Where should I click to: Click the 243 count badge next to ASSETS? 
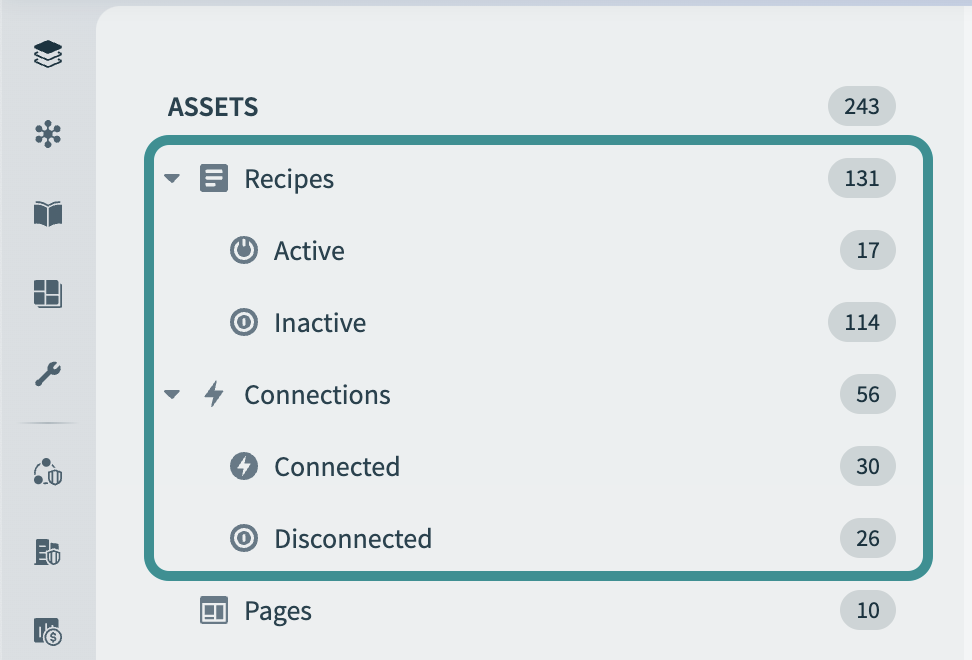861,106
